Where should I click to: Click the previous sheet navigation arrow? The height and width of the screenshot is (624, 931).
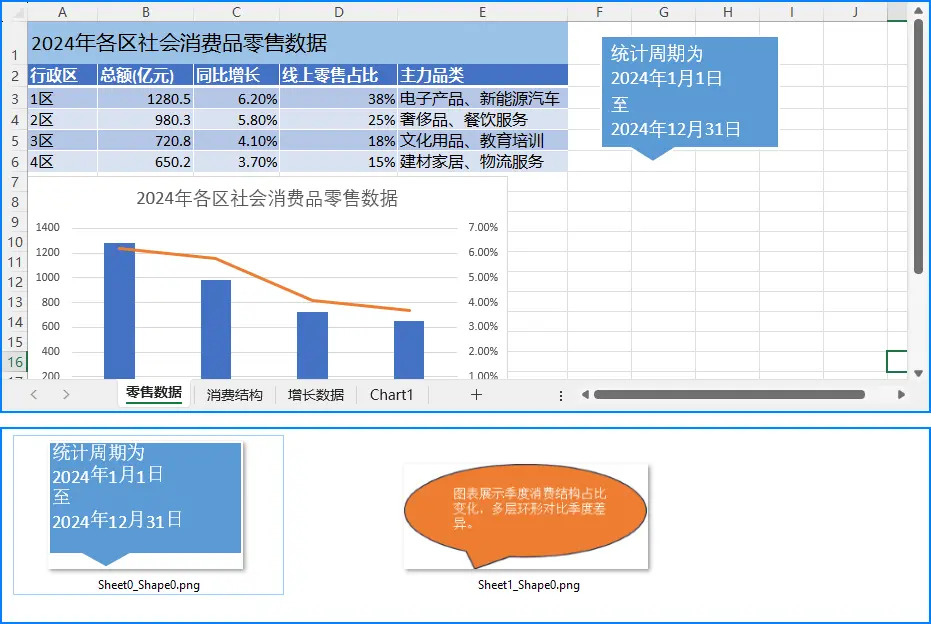(x=33, y=394)
